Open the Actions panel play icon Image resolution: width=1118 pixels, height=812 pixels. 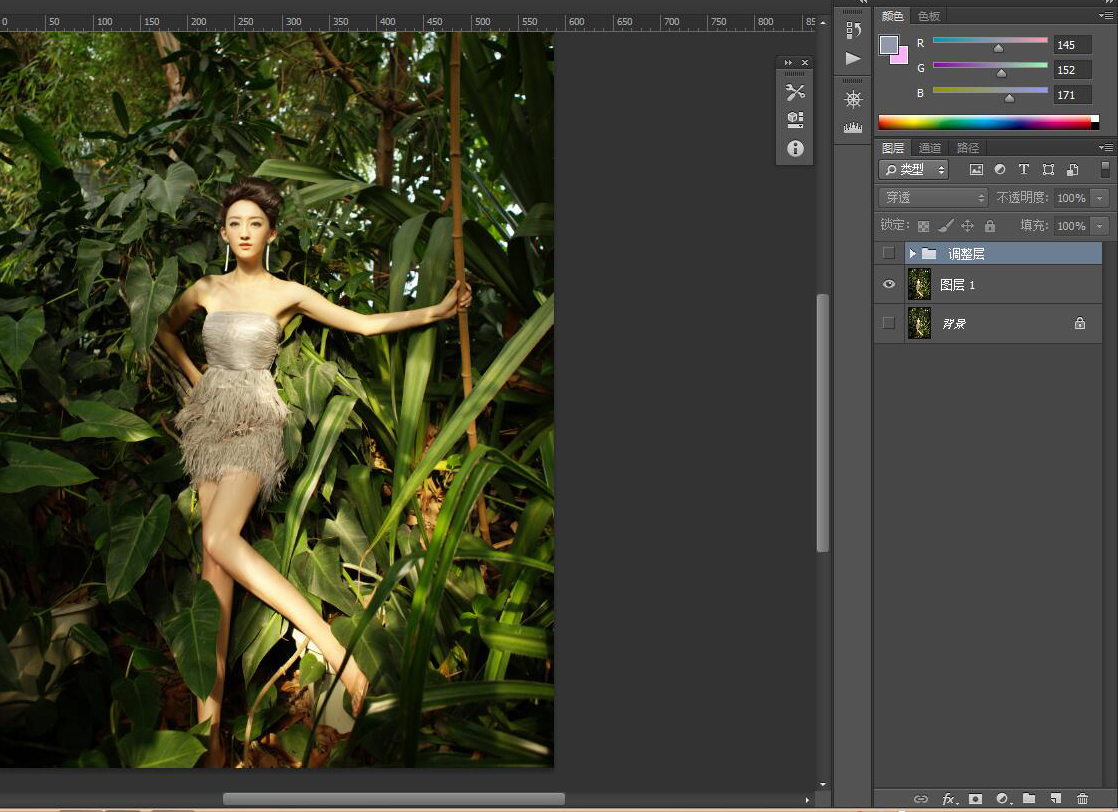point(853,59)
